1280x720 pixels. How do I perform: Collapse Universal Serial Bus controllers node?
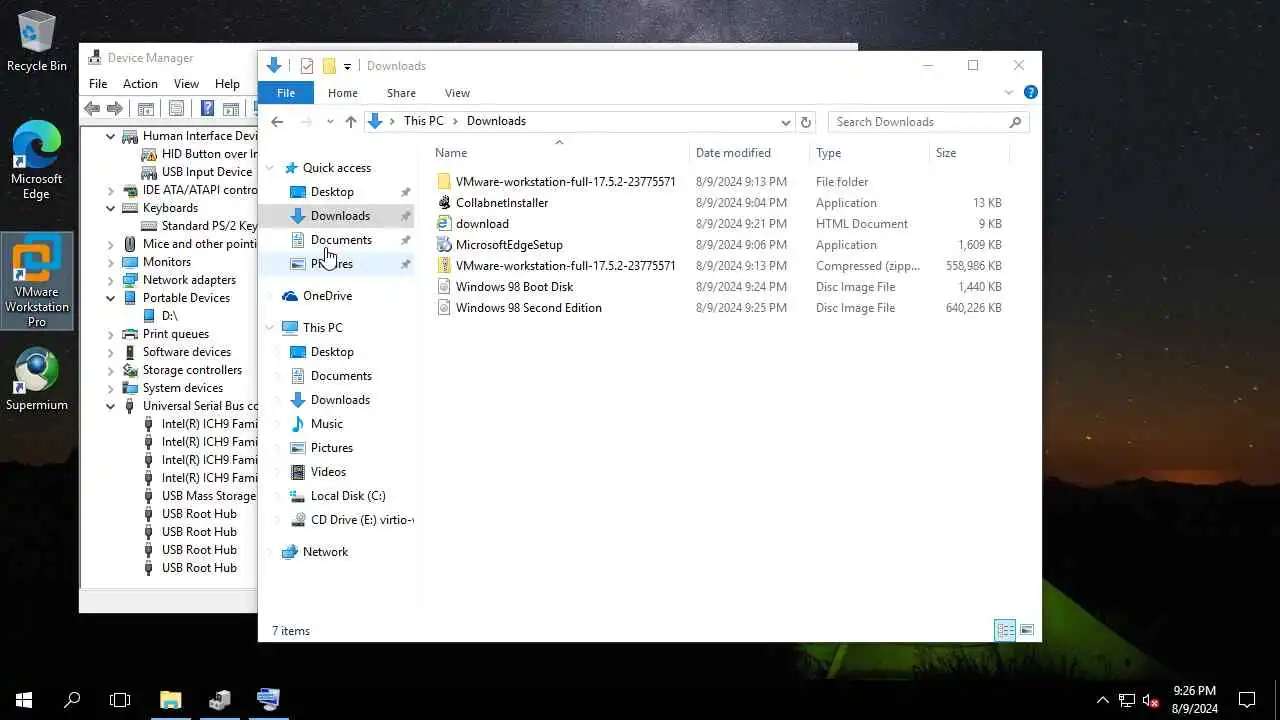point(111,406)
